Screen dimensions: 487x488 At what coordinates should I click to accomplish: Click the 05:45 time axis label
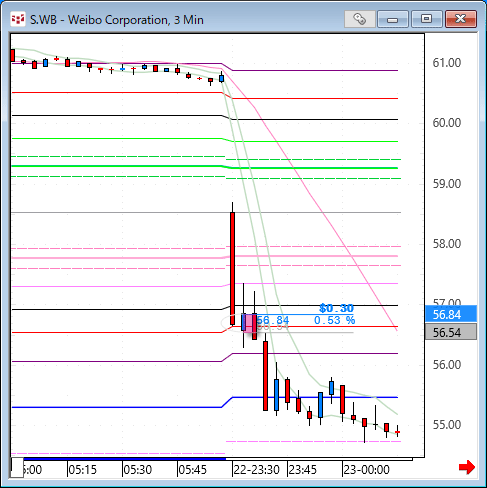tap(193, 470)
